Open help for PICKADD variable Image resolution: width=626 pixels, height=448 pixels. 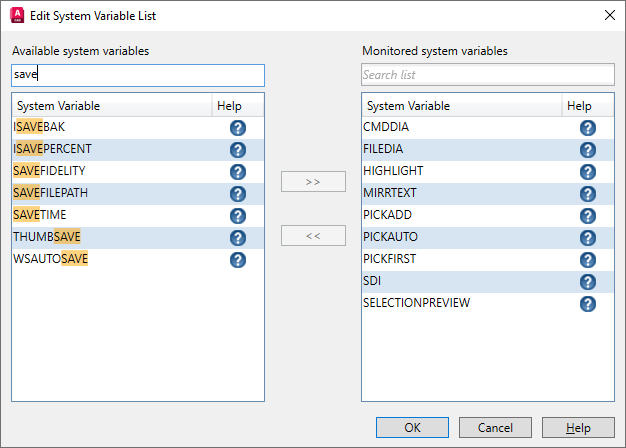[x=588, y=216]
